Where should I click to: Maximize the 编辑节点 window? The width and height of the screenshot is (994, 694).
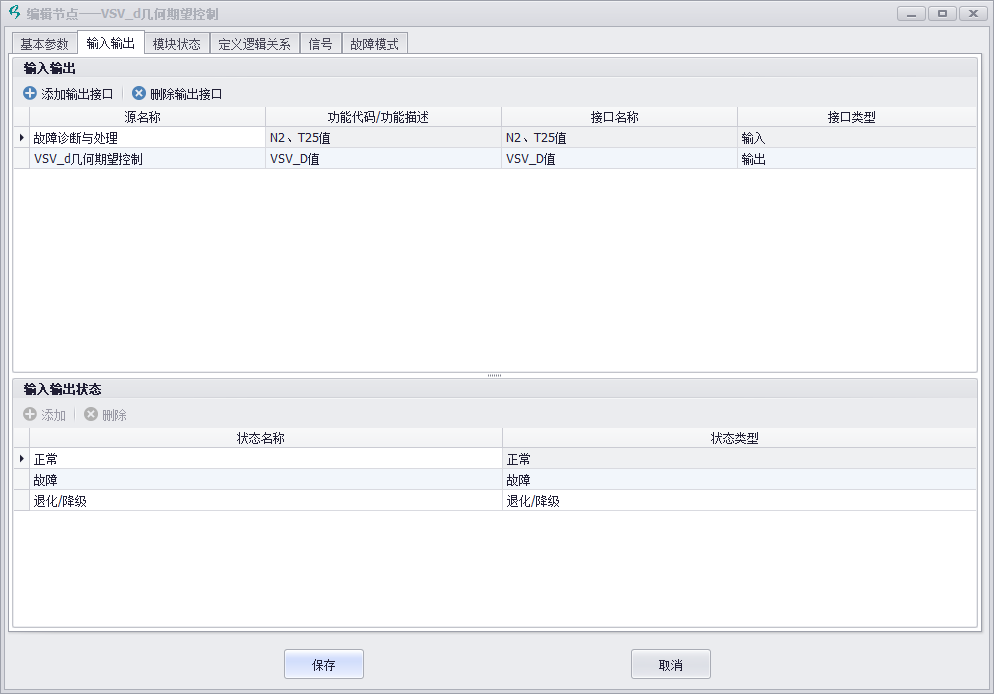[x=943, y=13]
